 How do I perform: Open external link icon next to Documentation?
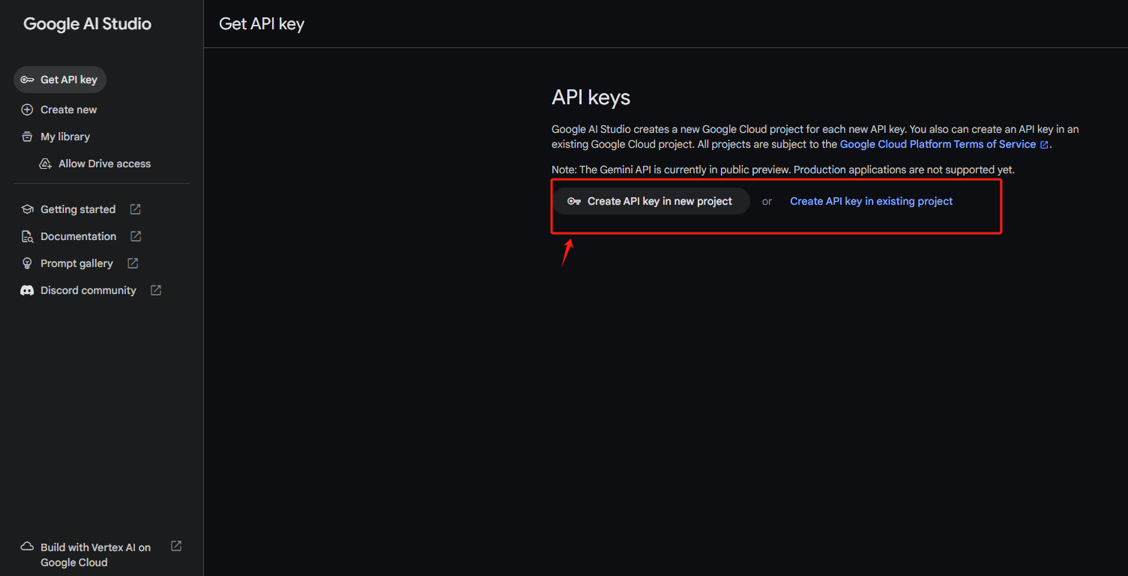(136, 236)
